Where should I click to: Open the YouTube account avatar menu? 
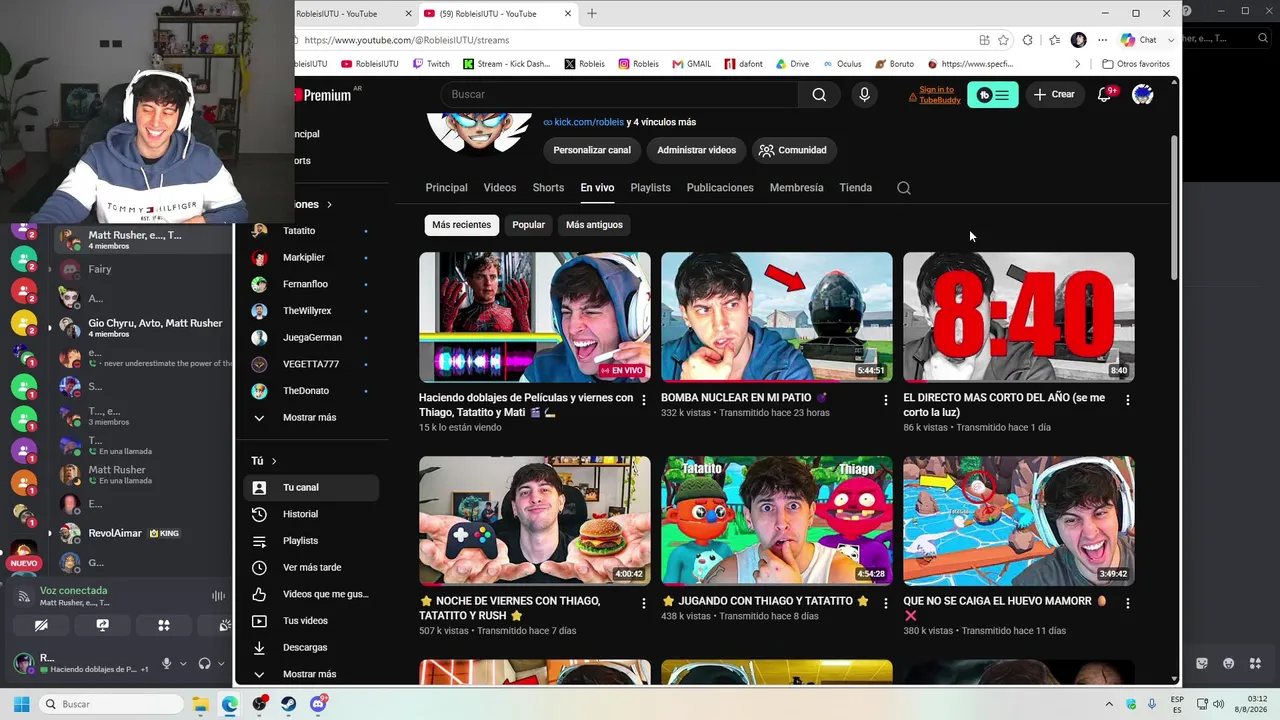pyautogui.click(x=1142, y=94)
